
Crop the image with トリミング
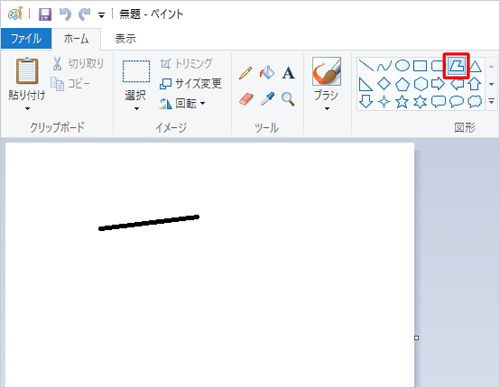(x=186, y=63)
